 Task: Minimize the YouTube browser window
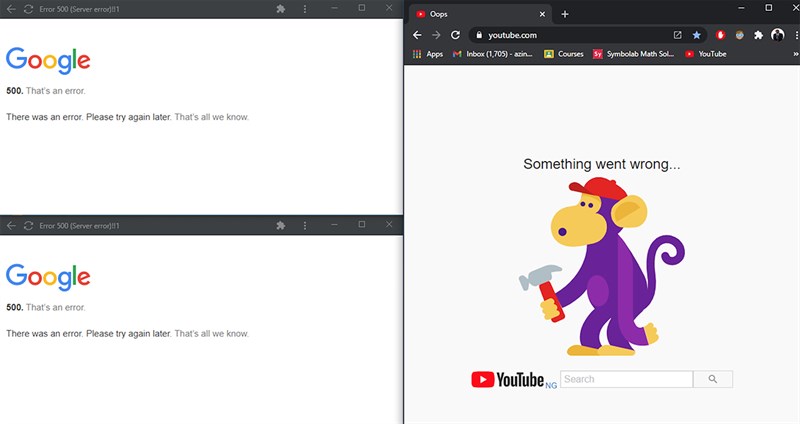tap(741, 8)
